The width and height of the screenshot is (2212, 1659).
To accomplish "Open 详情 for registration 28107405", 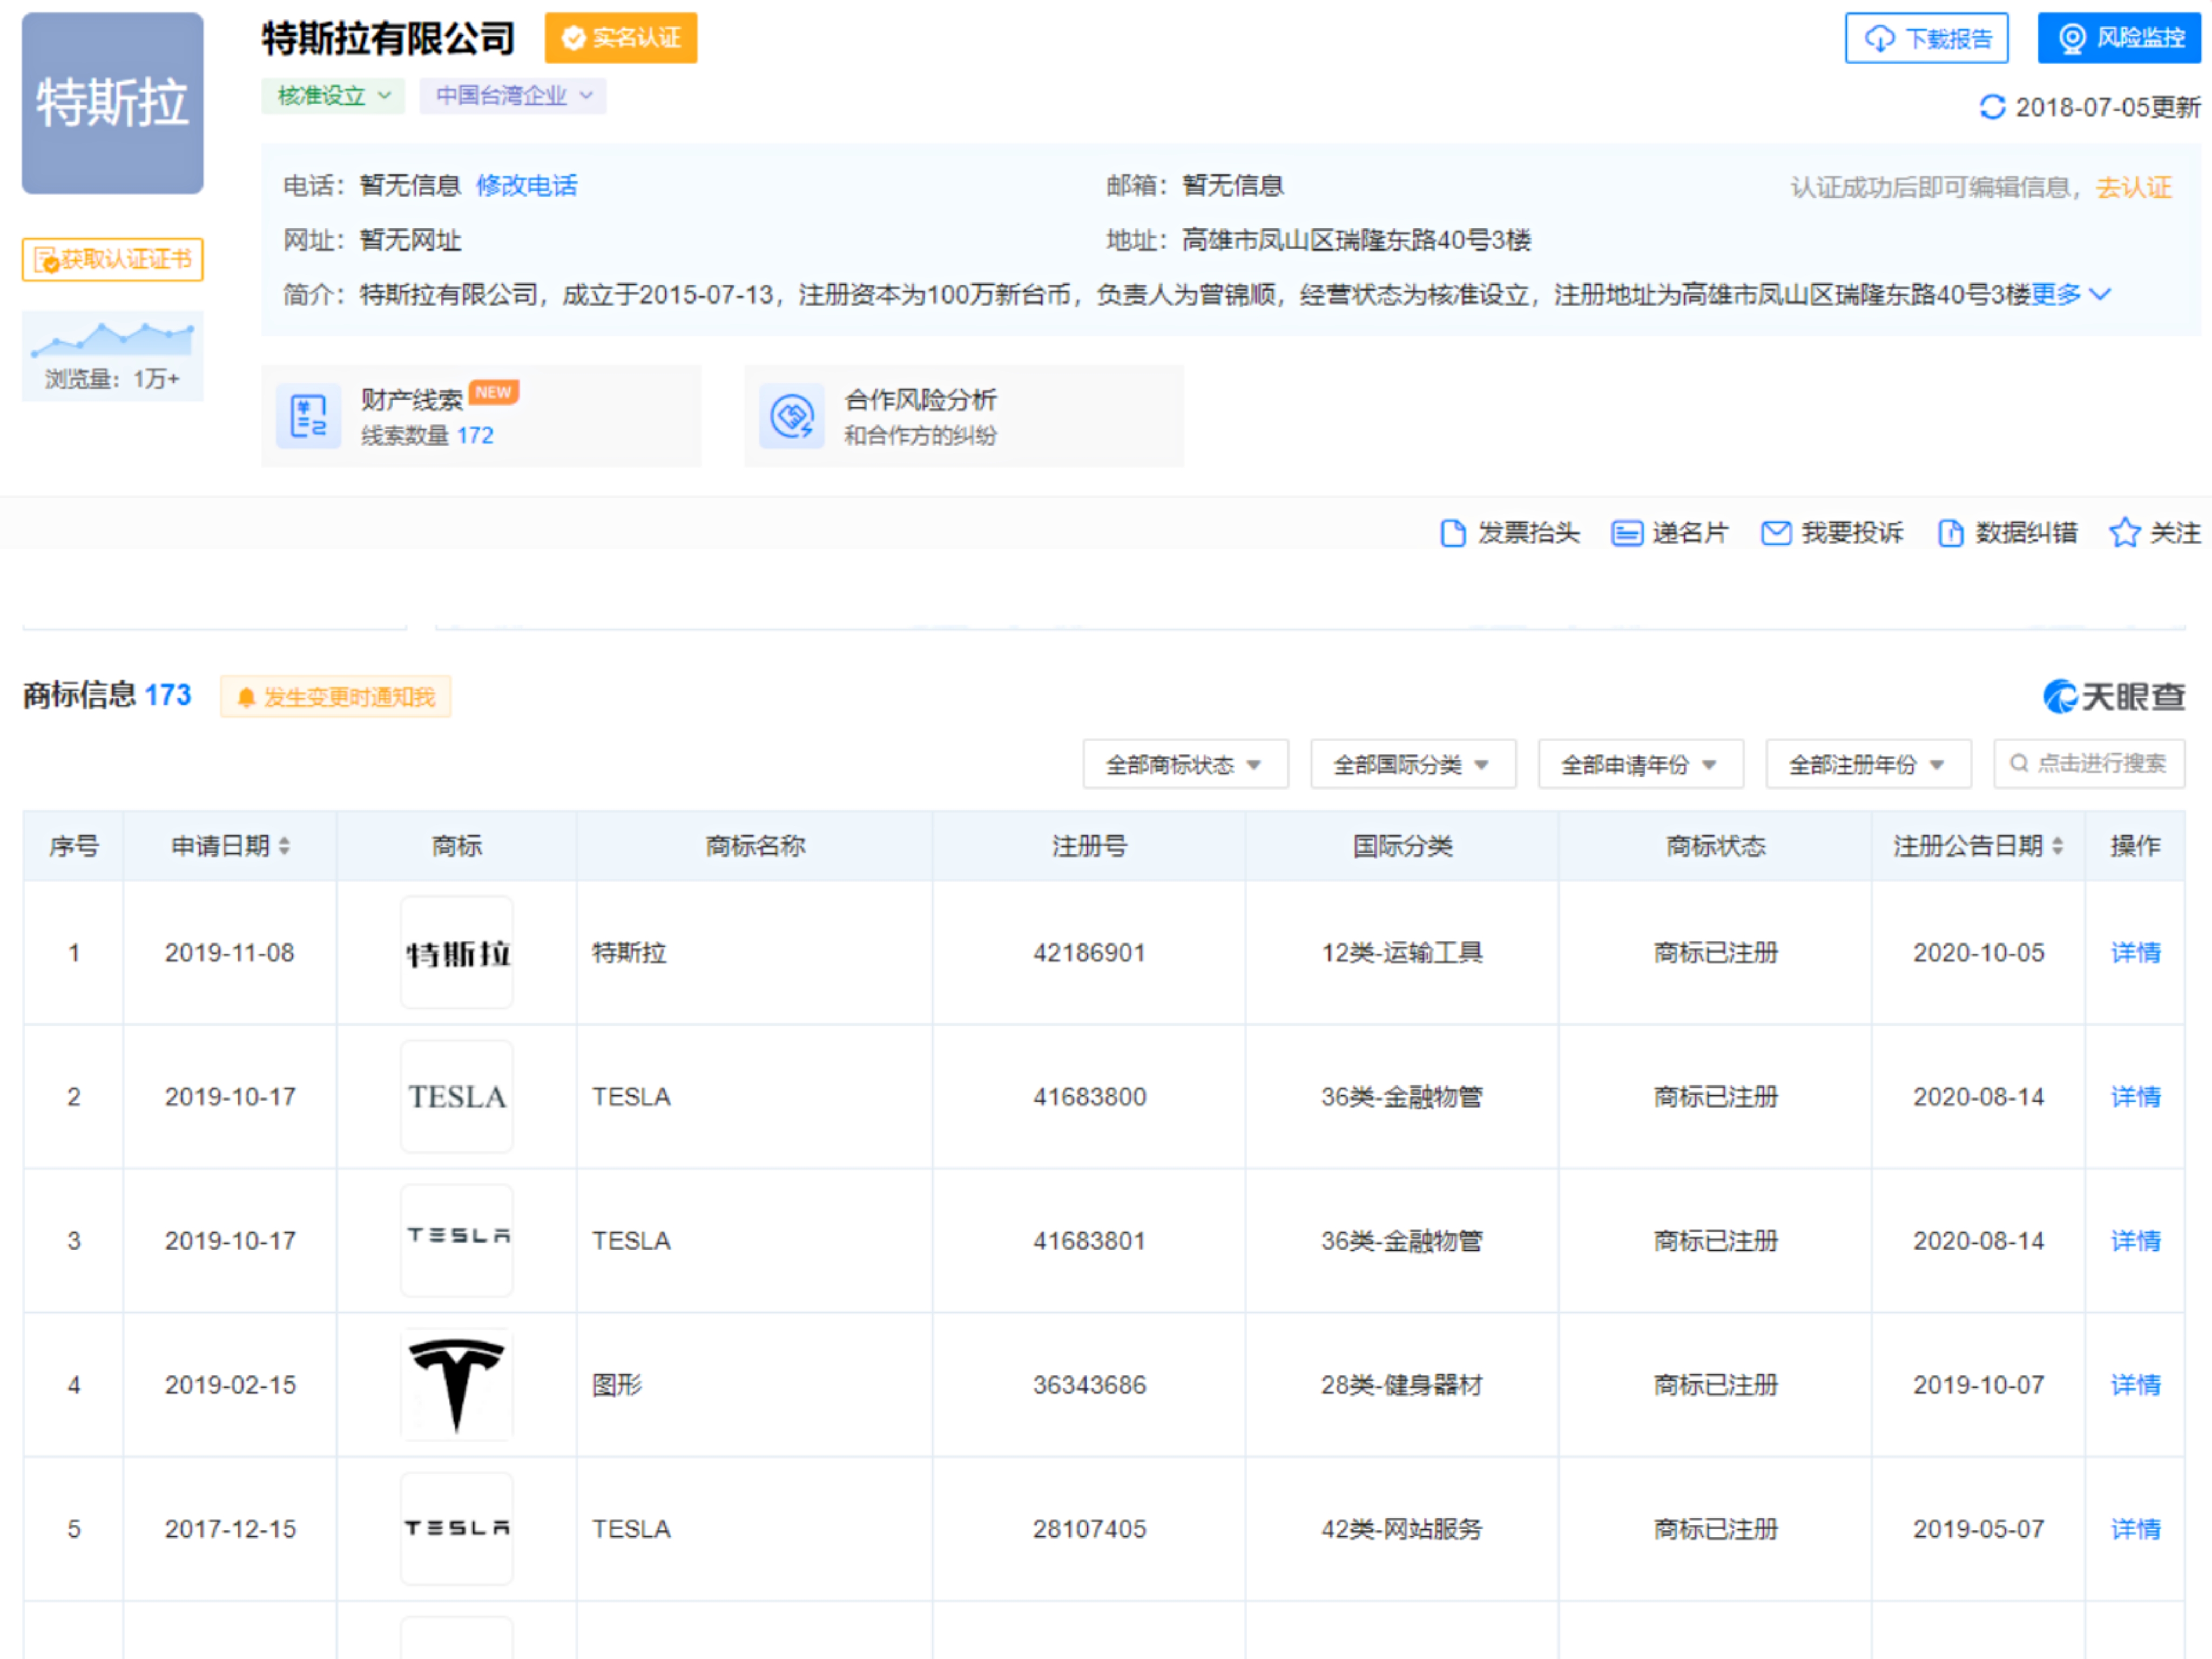I will (x=2135, y=1529).
